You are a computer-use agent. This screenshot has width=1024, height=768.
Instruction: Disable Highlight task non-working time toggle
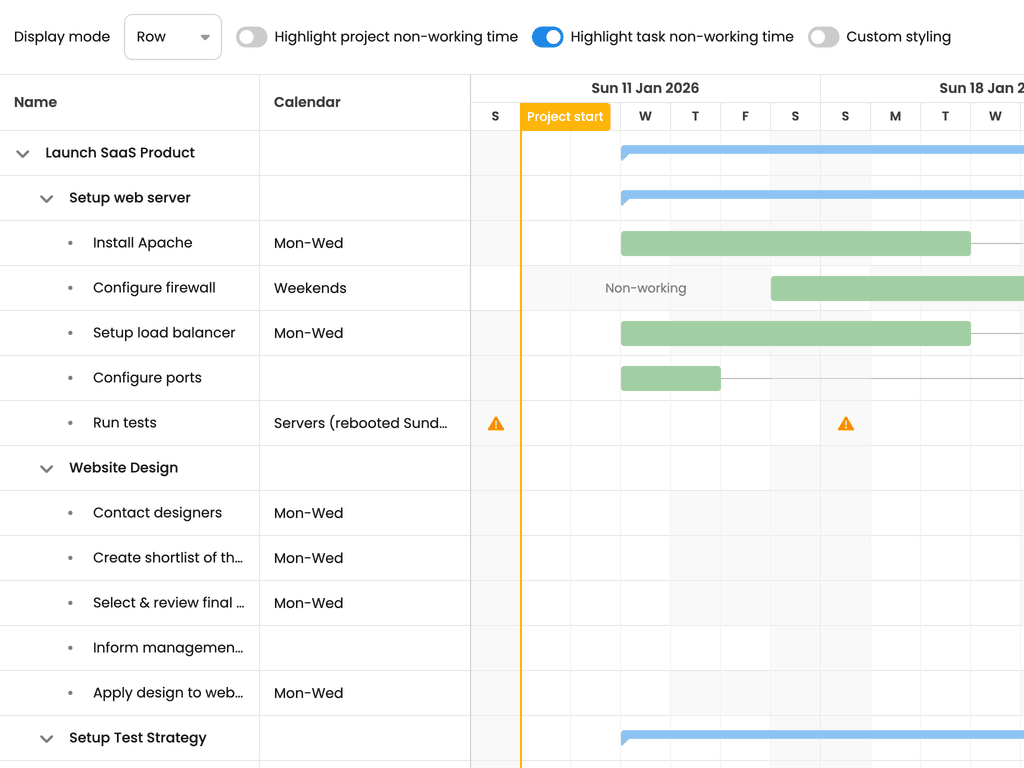[x=547, y=37]
